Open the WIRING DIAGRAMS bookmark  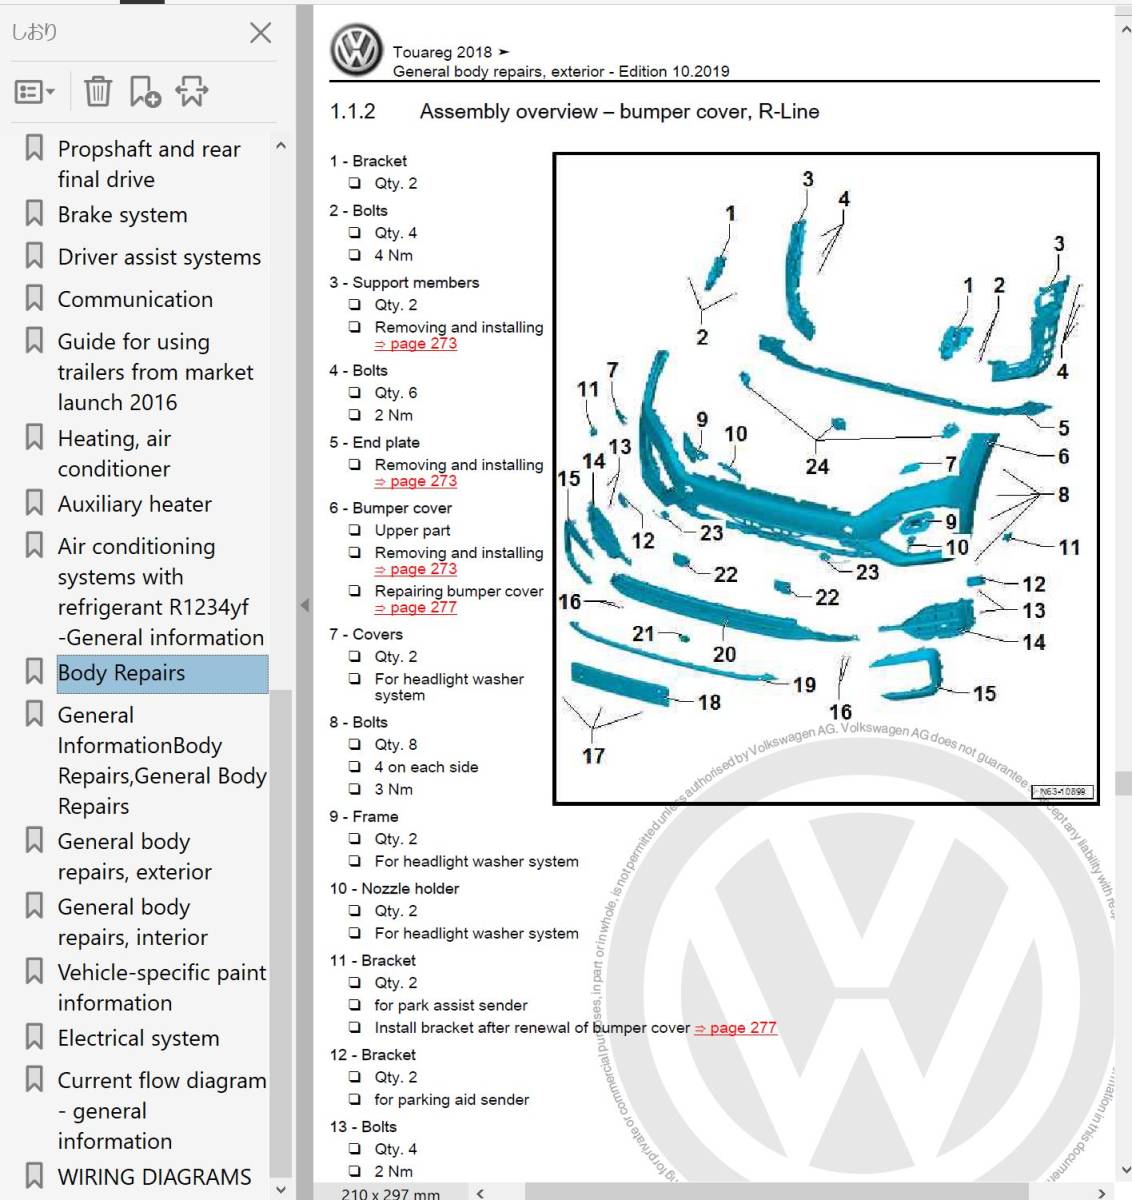(x=154, y=1177)
